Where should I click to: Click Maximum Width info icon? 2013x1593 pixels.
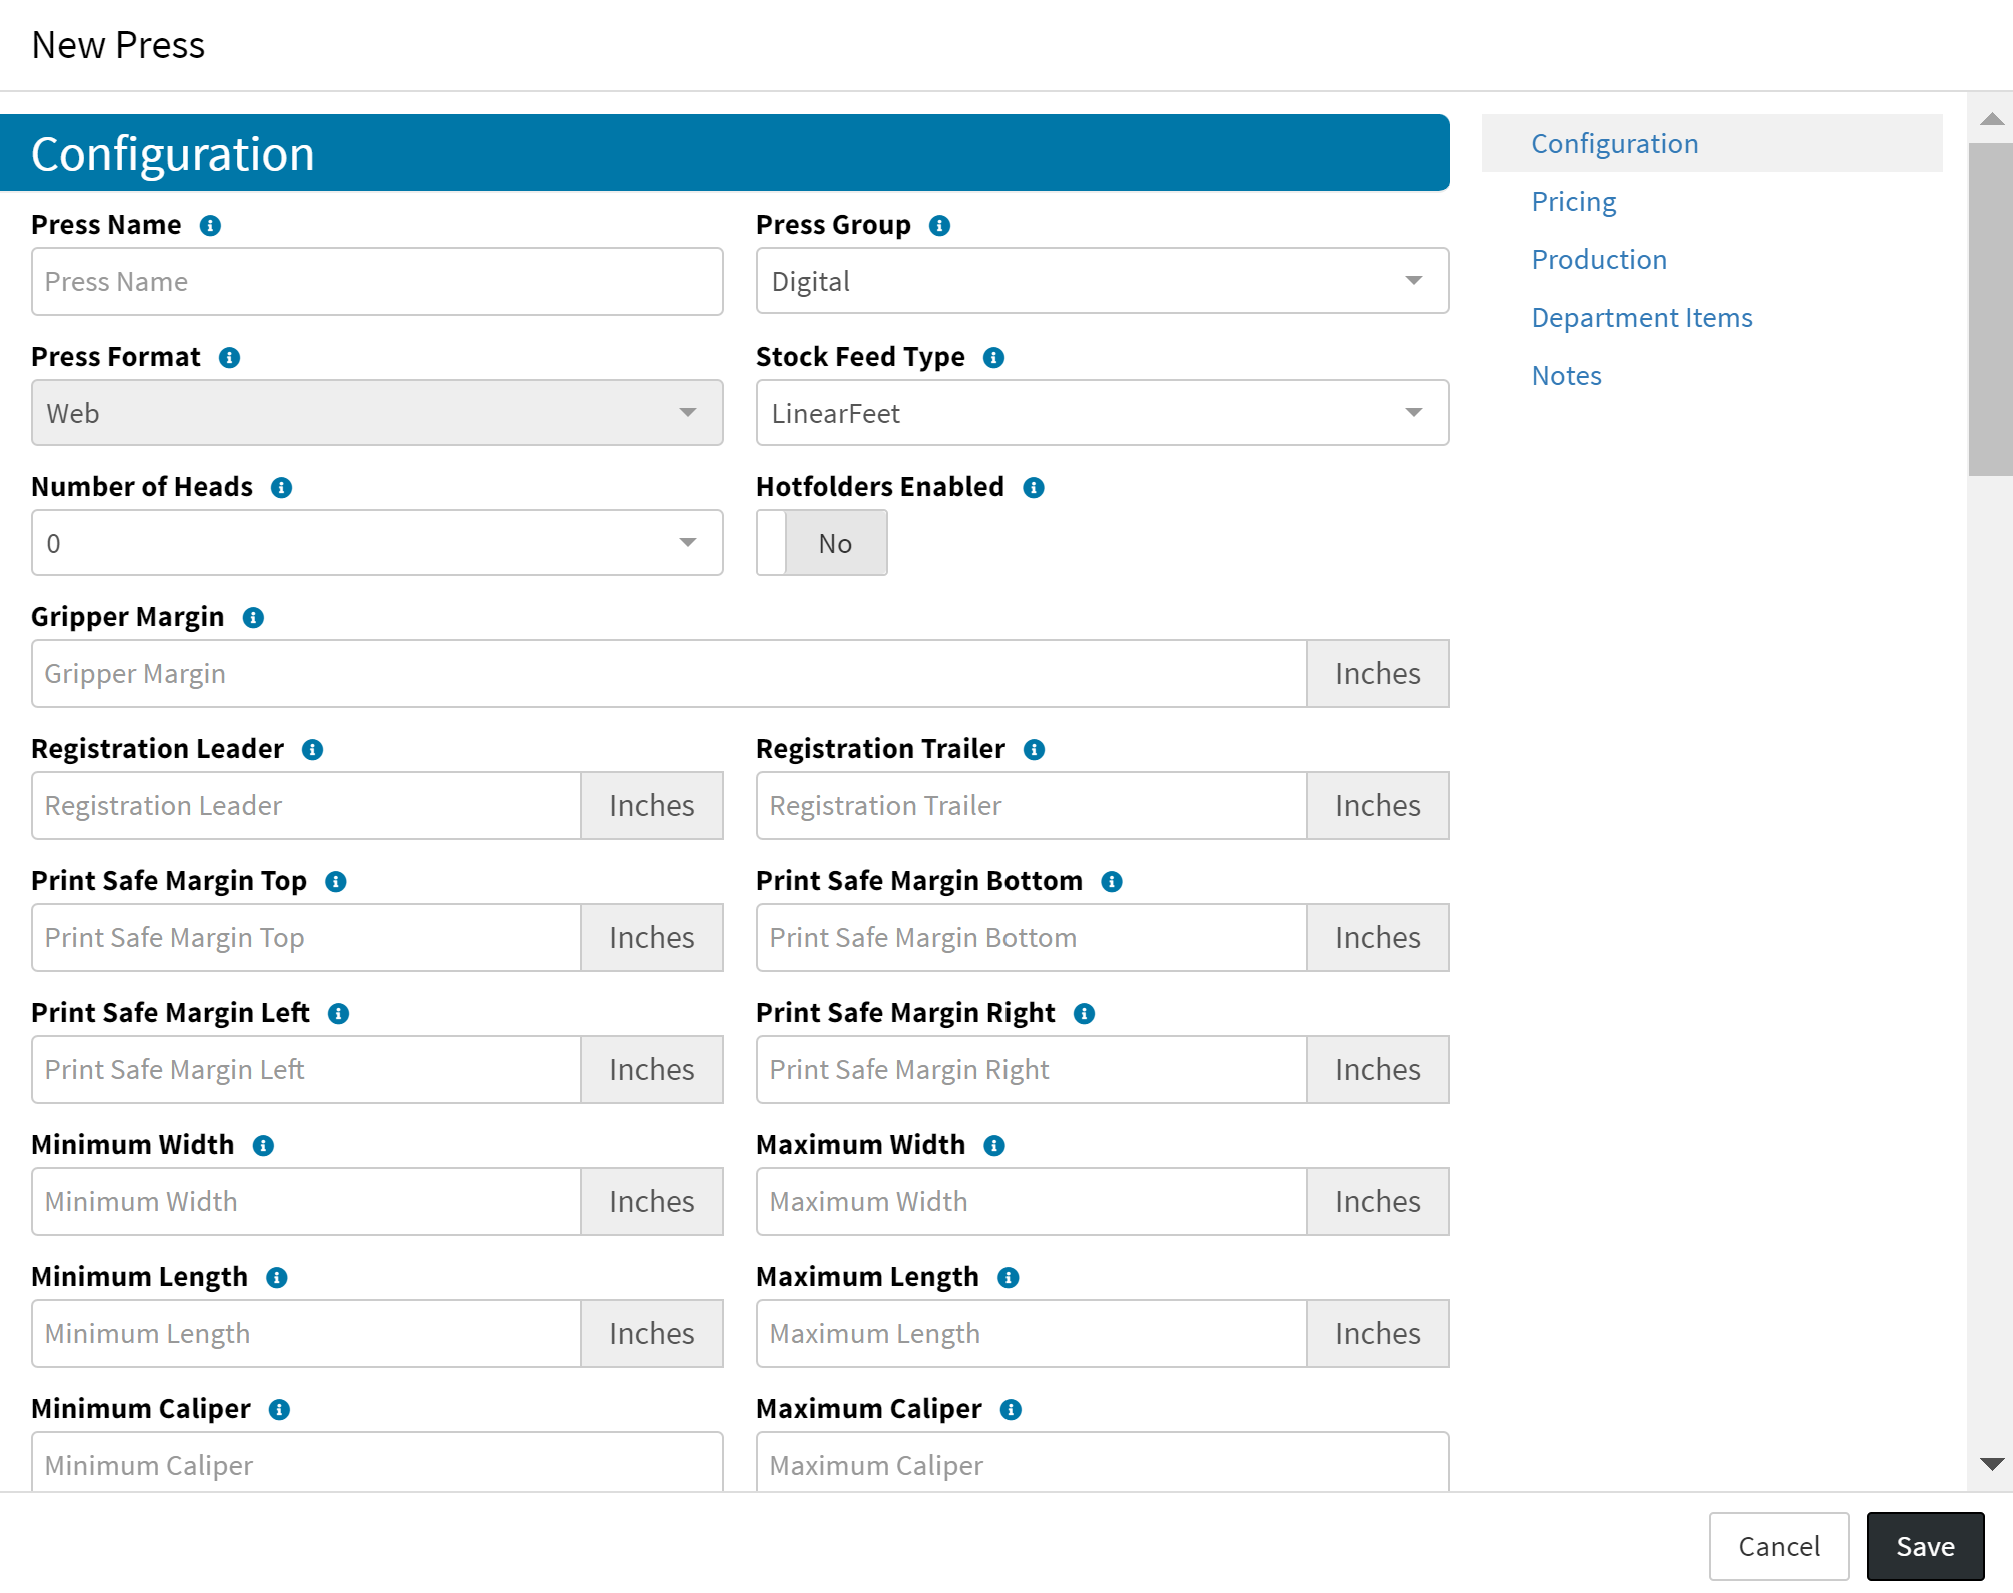[x=993, y=1146]
